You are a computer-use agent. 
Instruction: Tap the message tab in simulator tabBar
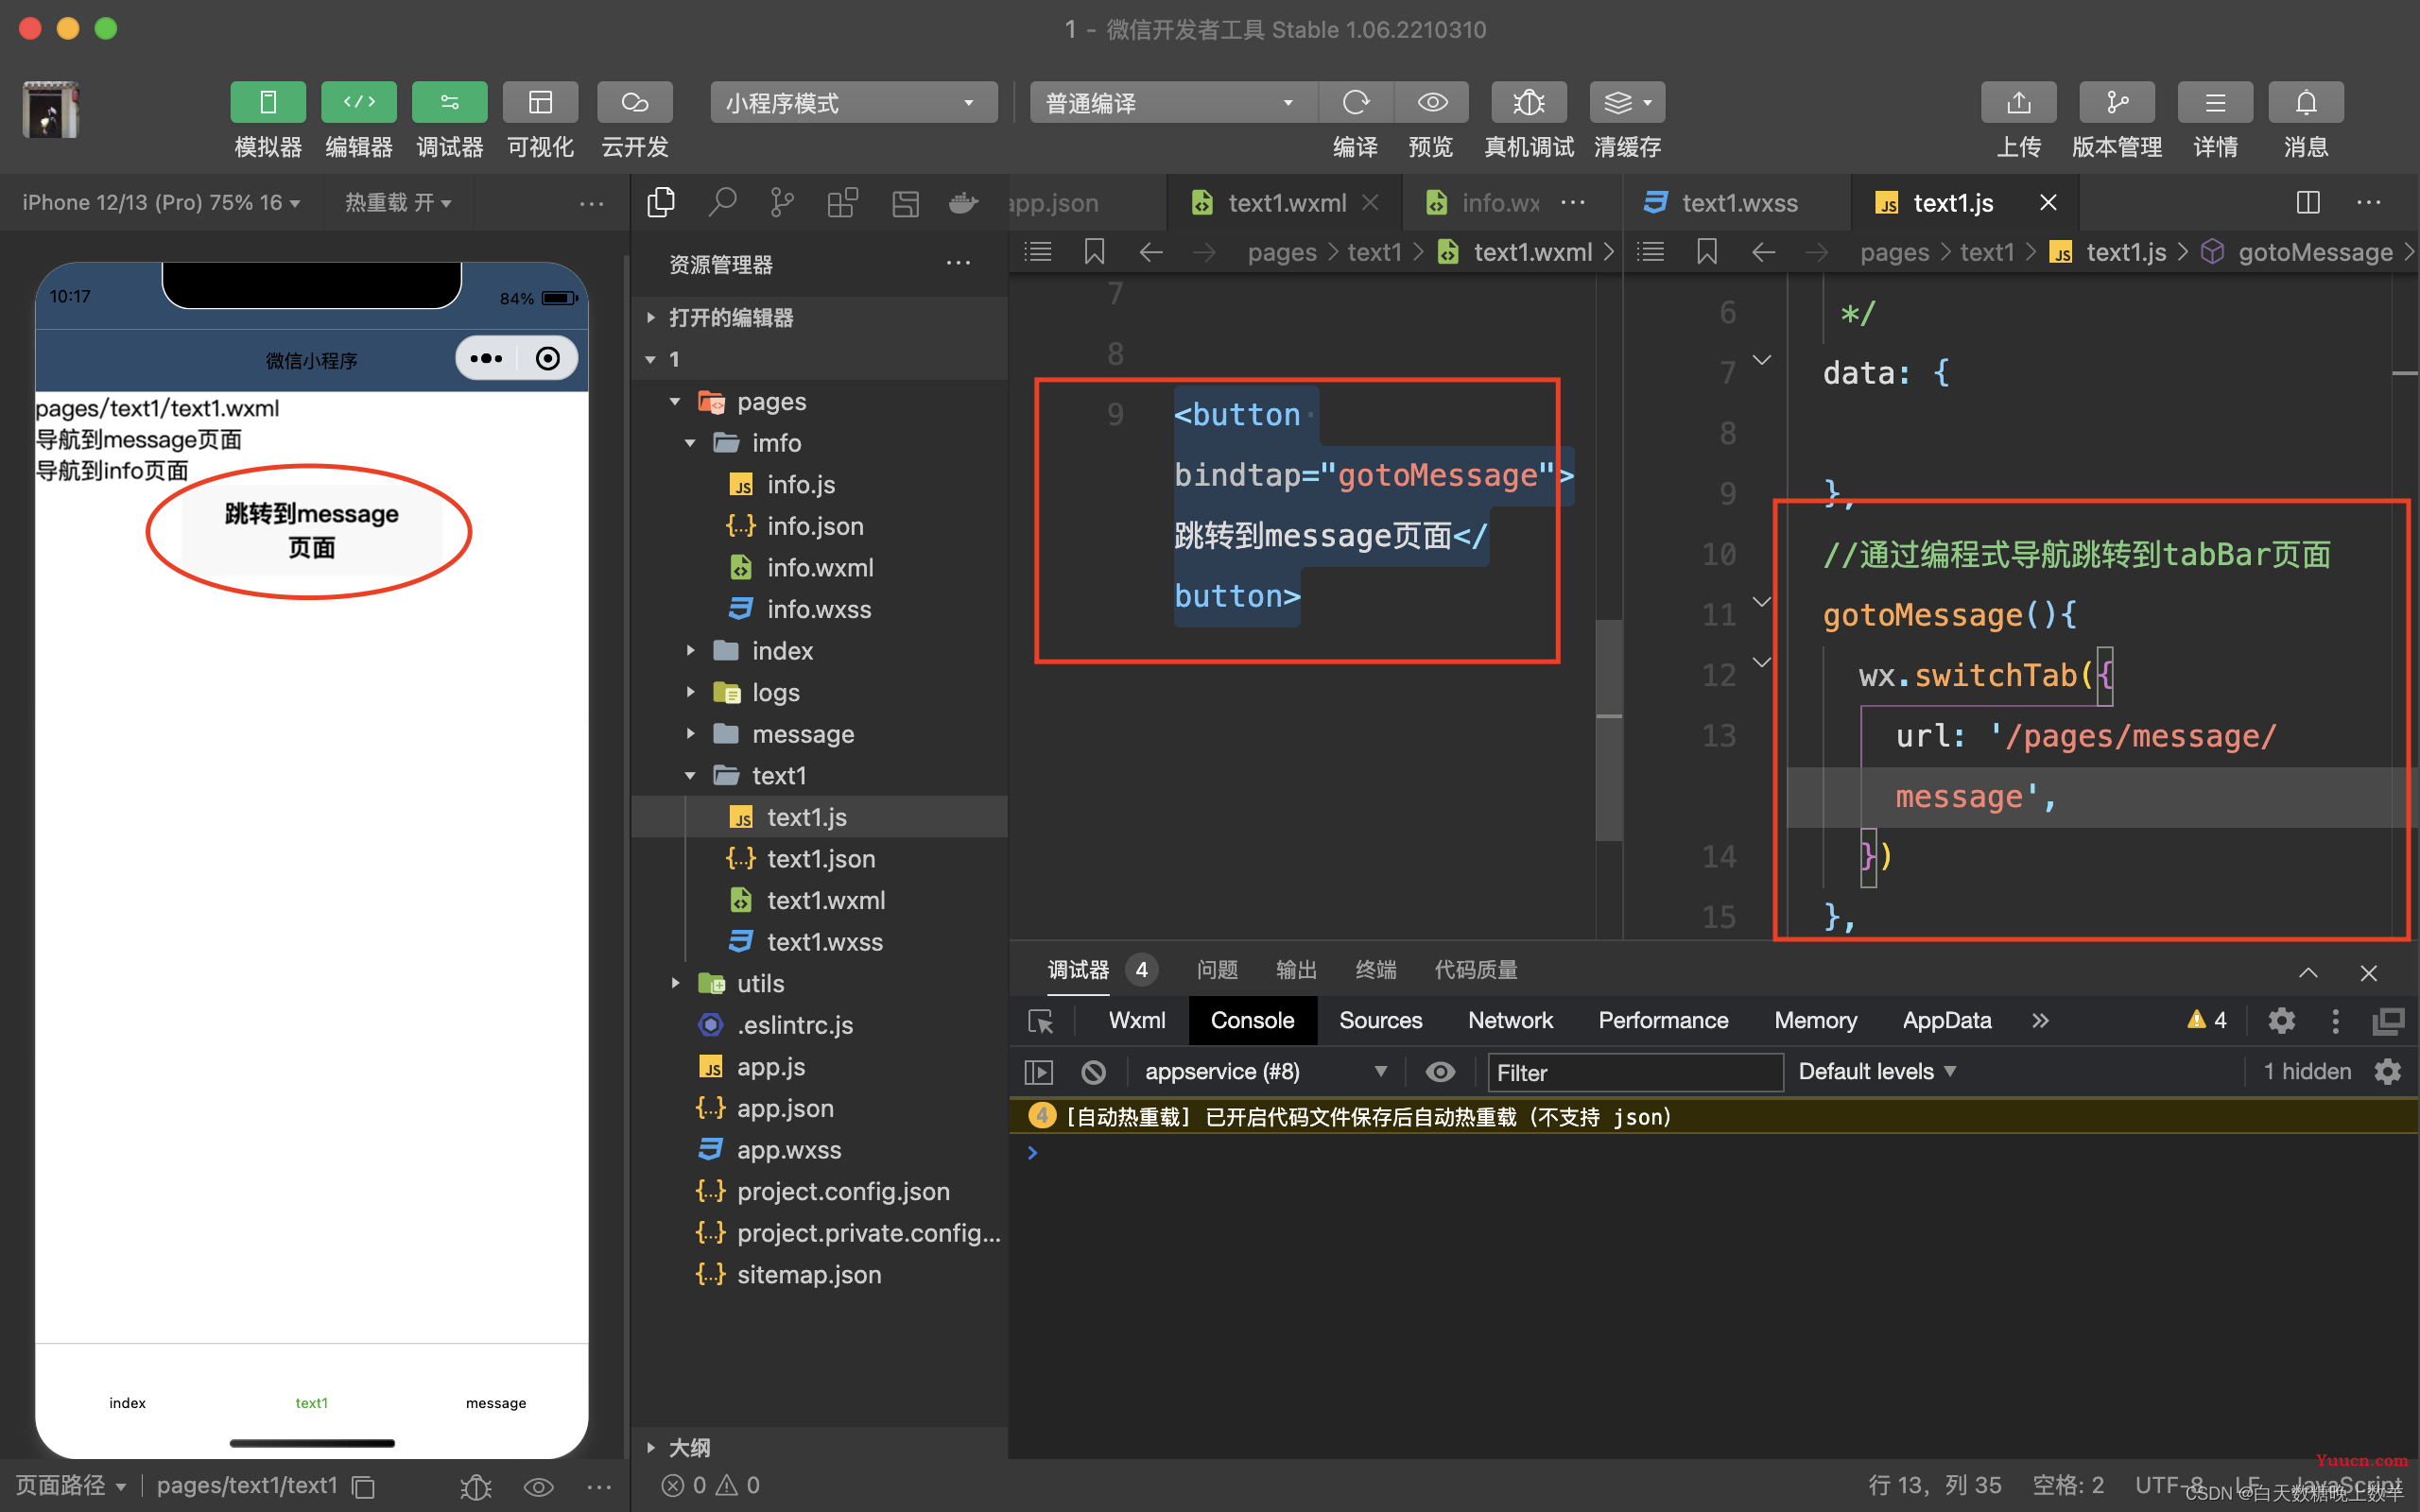496,1402
